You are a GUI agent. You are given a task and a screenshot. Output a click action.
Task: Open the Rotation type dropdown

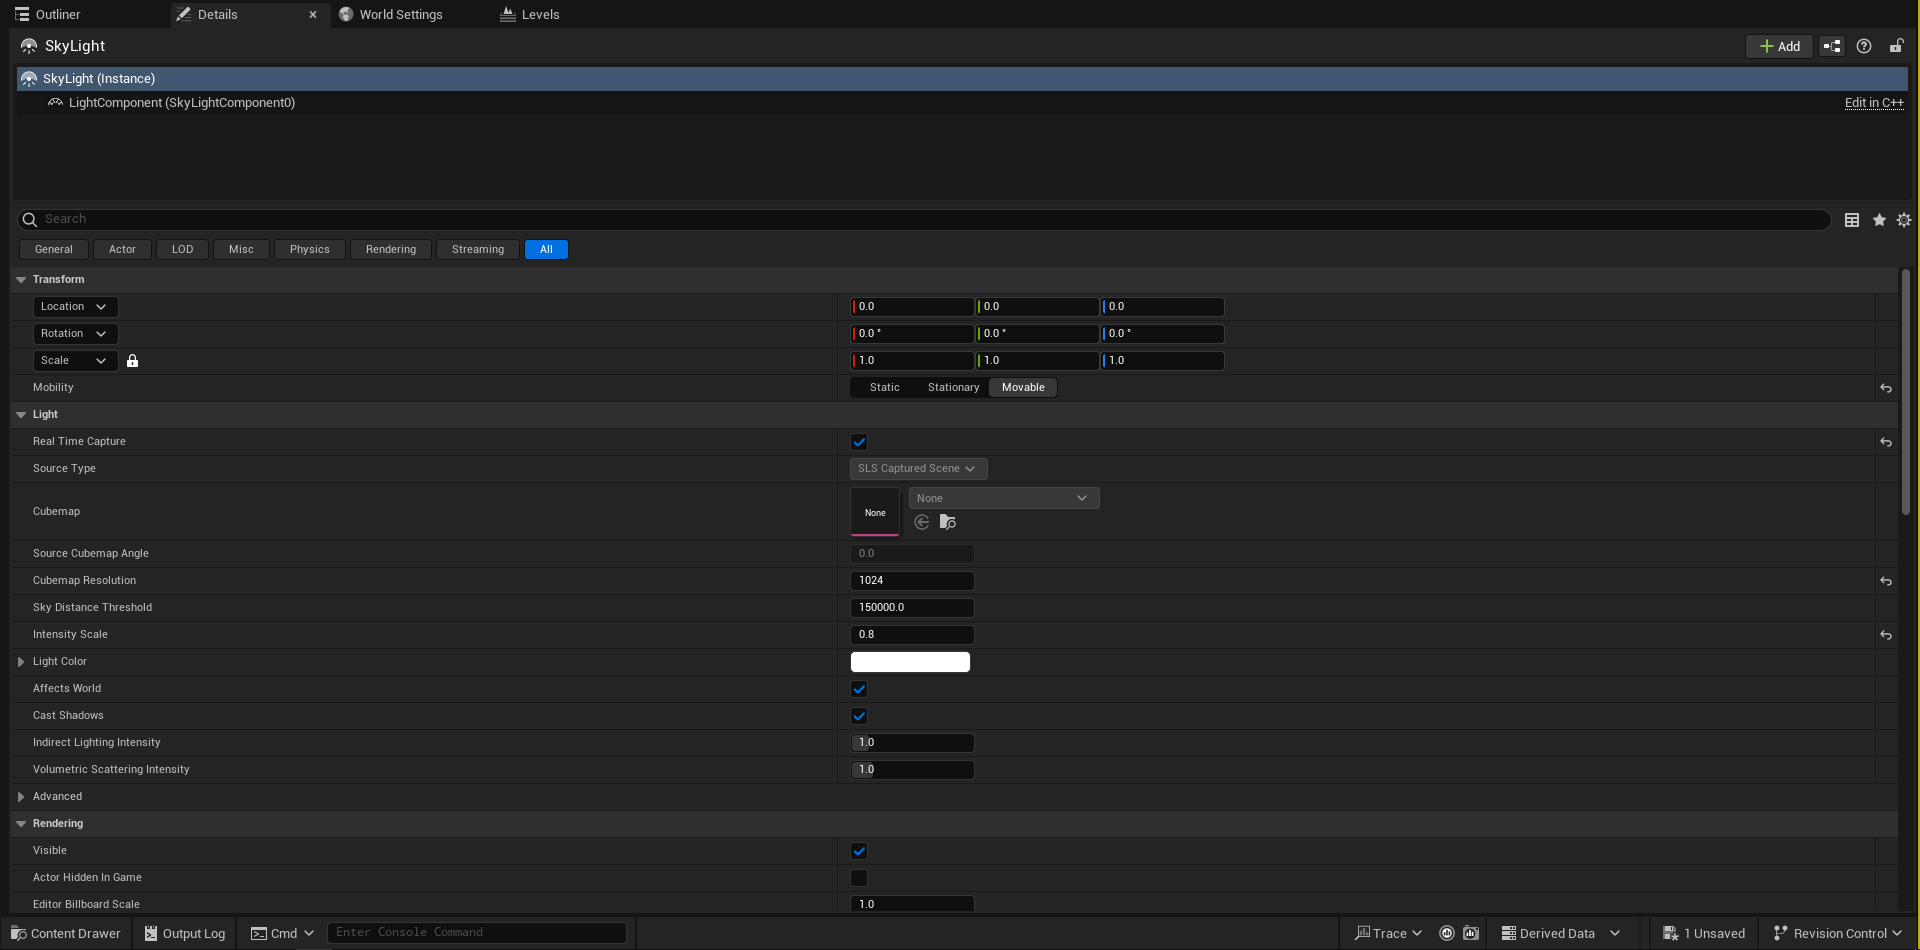[76, 334]
